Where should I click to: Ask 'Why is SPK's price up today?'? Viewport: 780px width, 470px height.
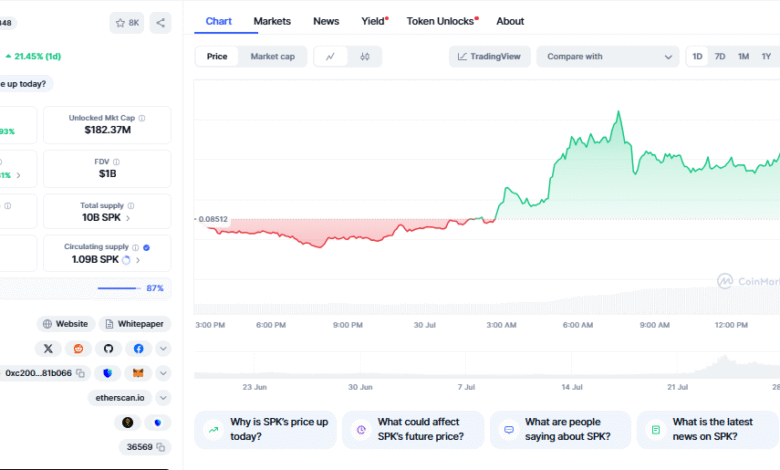tap(265, 430)
